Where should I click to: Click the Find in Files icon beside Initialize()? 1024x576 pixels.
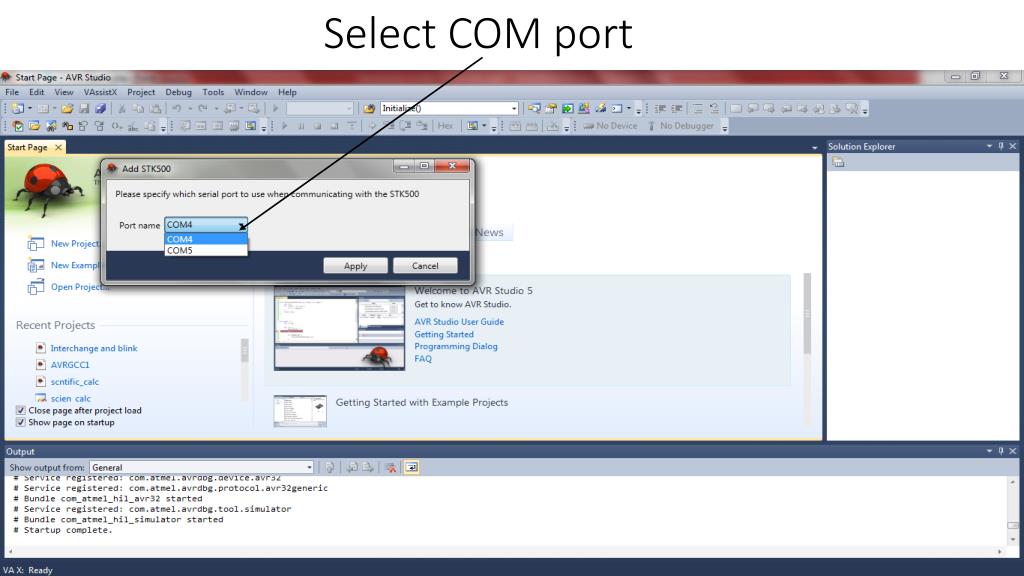coord(369,108)
